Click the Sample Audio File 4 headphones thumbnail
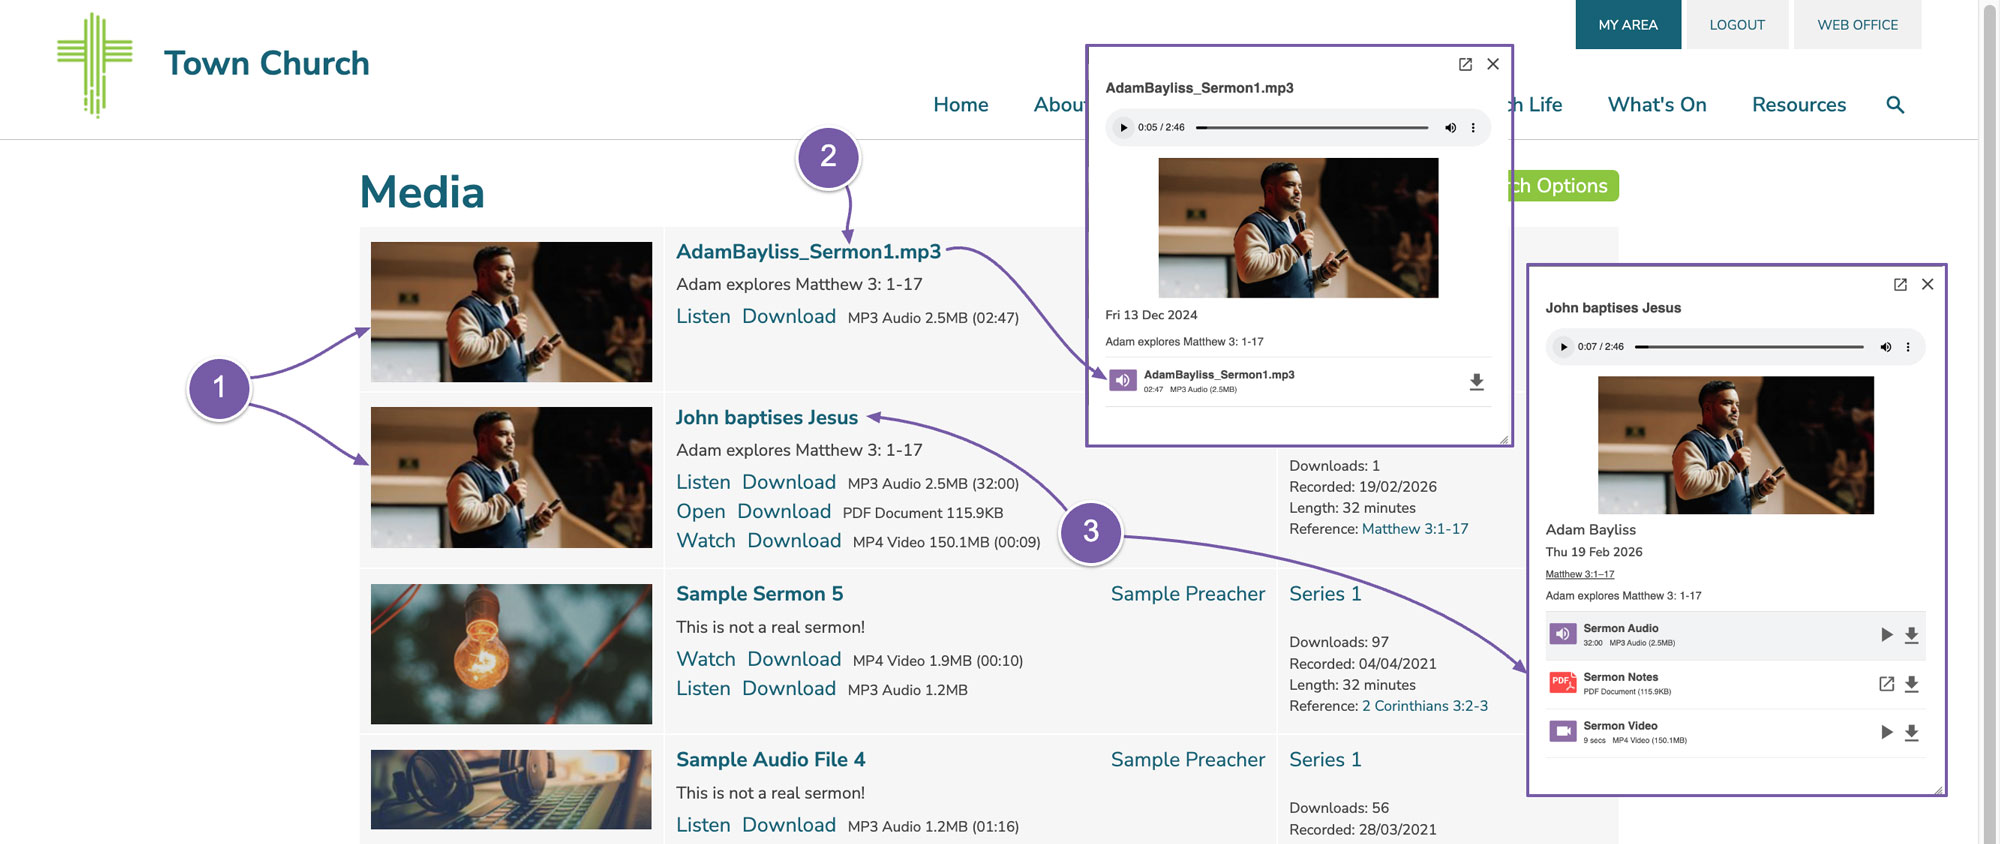This screenshot has width=2000, height=844. point(511,790)
